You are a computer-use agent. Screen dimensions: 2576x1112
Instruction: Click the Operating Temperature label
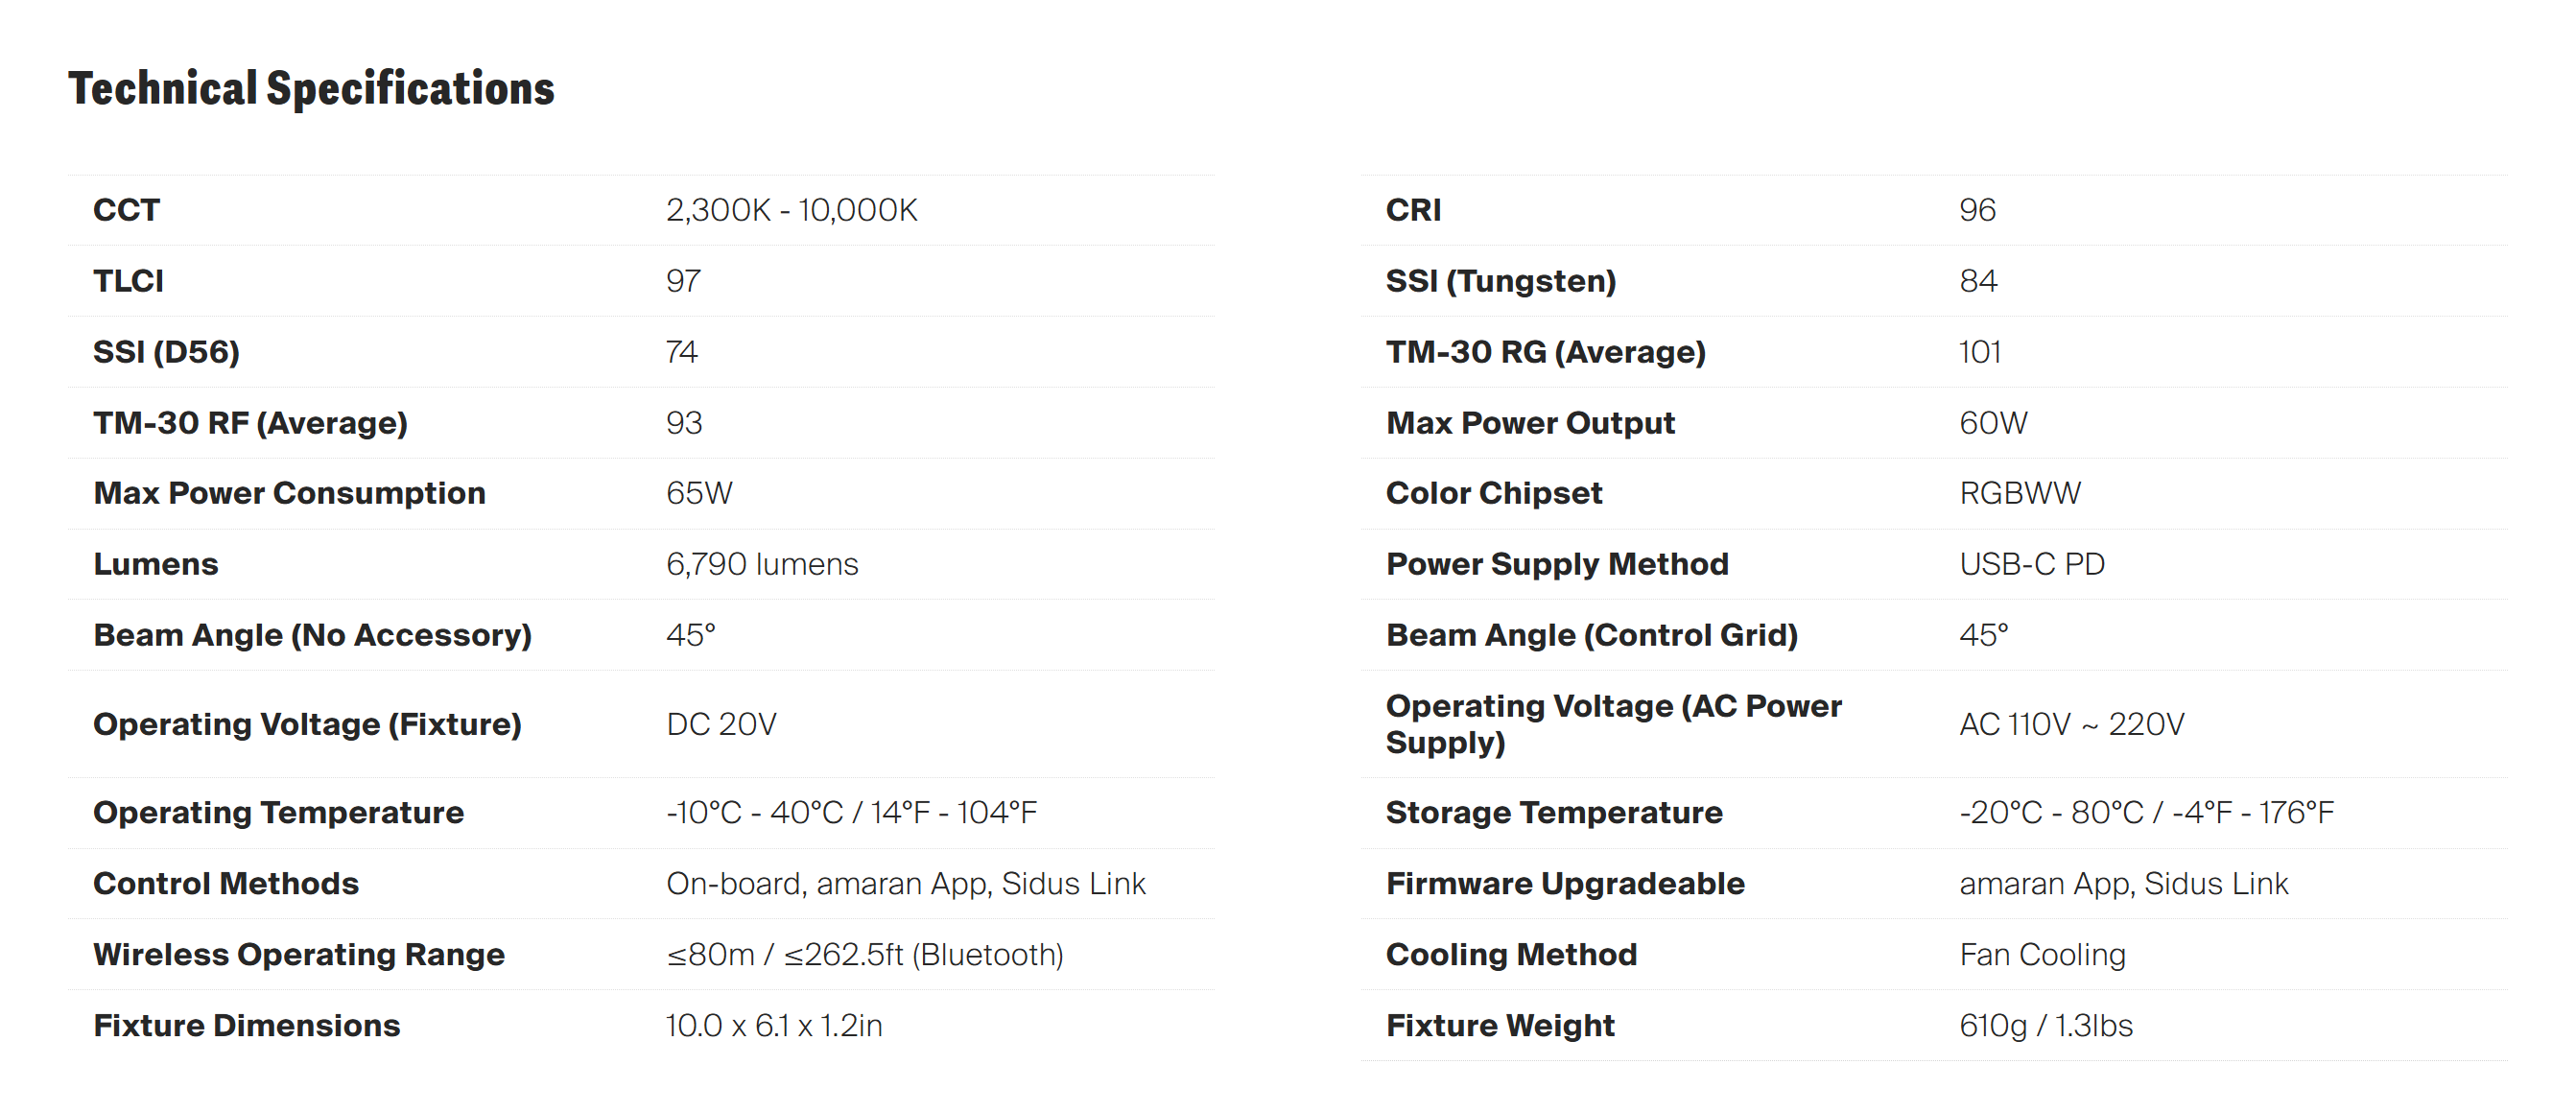pos(278,812)
